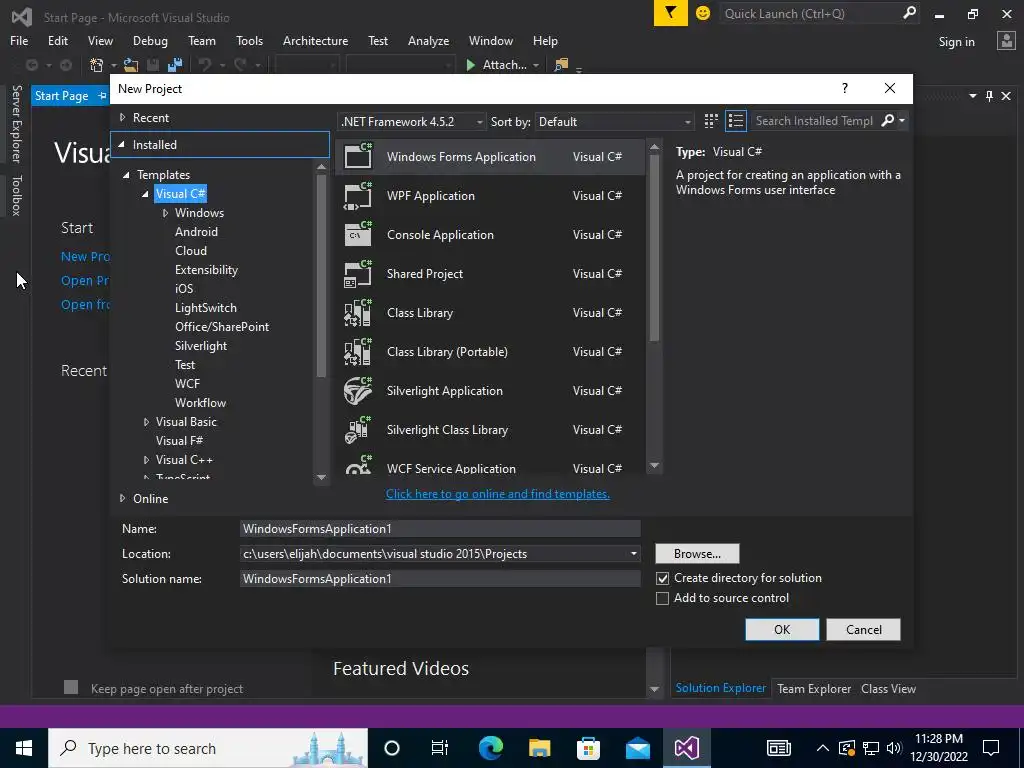Select the Class Library template icon
The image size is (1024, 768).
(358, 313)
